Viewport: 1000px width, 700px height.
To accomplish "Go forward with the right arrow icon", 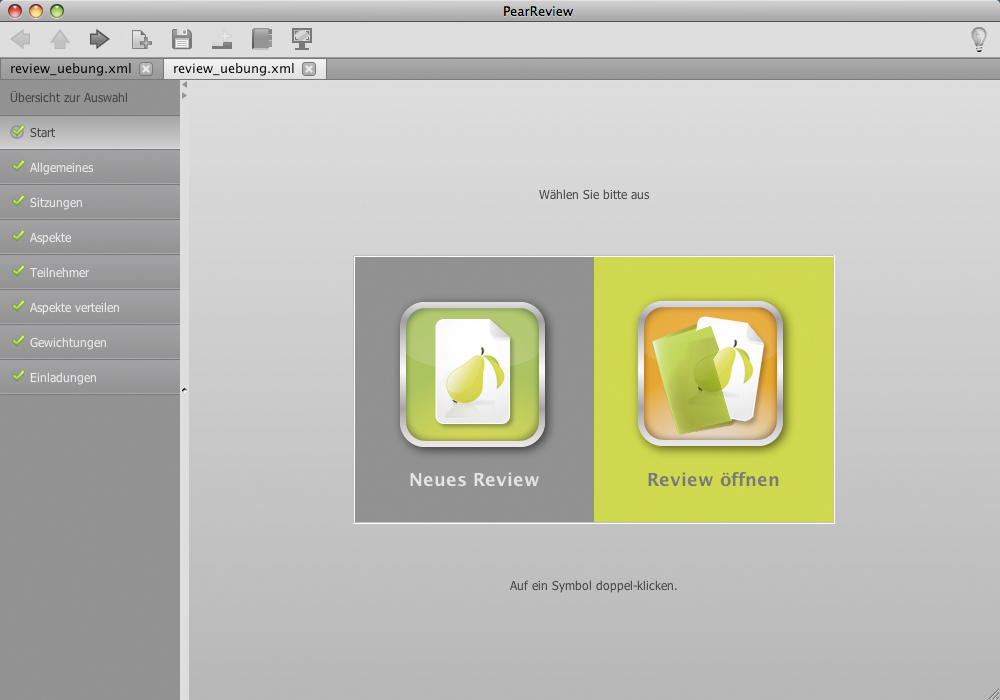I will (99, 39).
